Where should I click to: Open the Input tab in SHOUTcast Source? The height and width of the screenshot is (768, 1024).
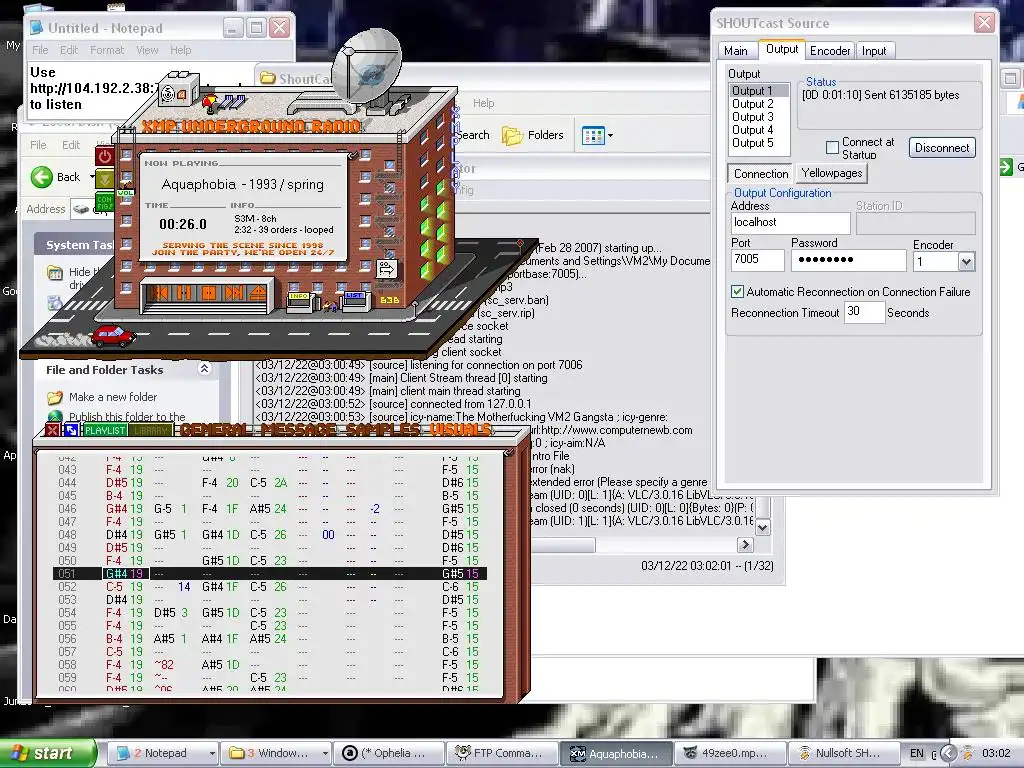874,50
